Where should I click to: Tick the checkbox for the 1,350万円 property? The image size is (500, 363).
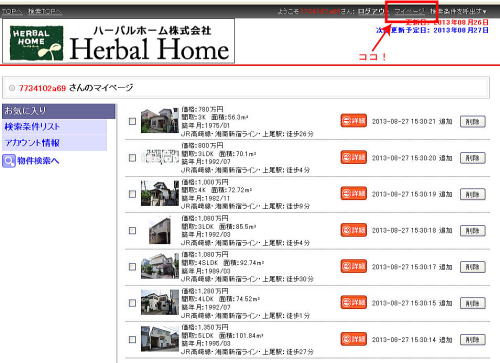pyautogui.click(x=132, y=340)
